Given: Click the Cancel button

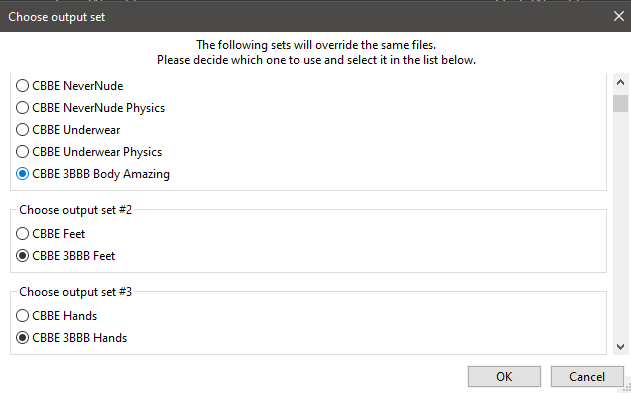Looking at the screenshot, I should coord(587,377).
